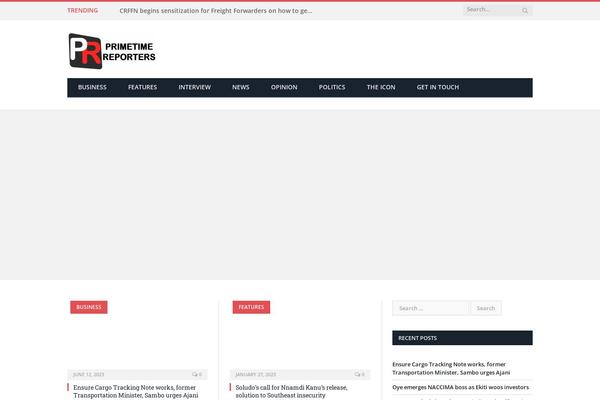This screenshot has height=400, width=600.
Task: Open the Politics section
Action: (332, 87)
